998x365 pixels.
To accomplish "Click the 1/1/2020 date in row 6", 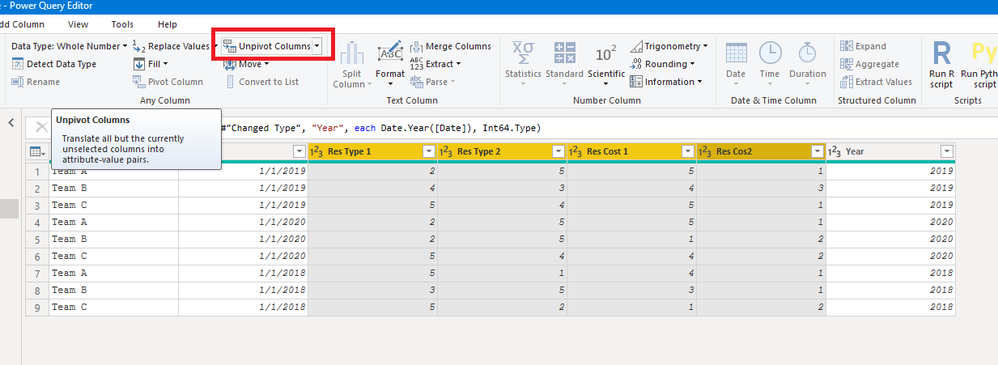I will click(x=243, y=256).
